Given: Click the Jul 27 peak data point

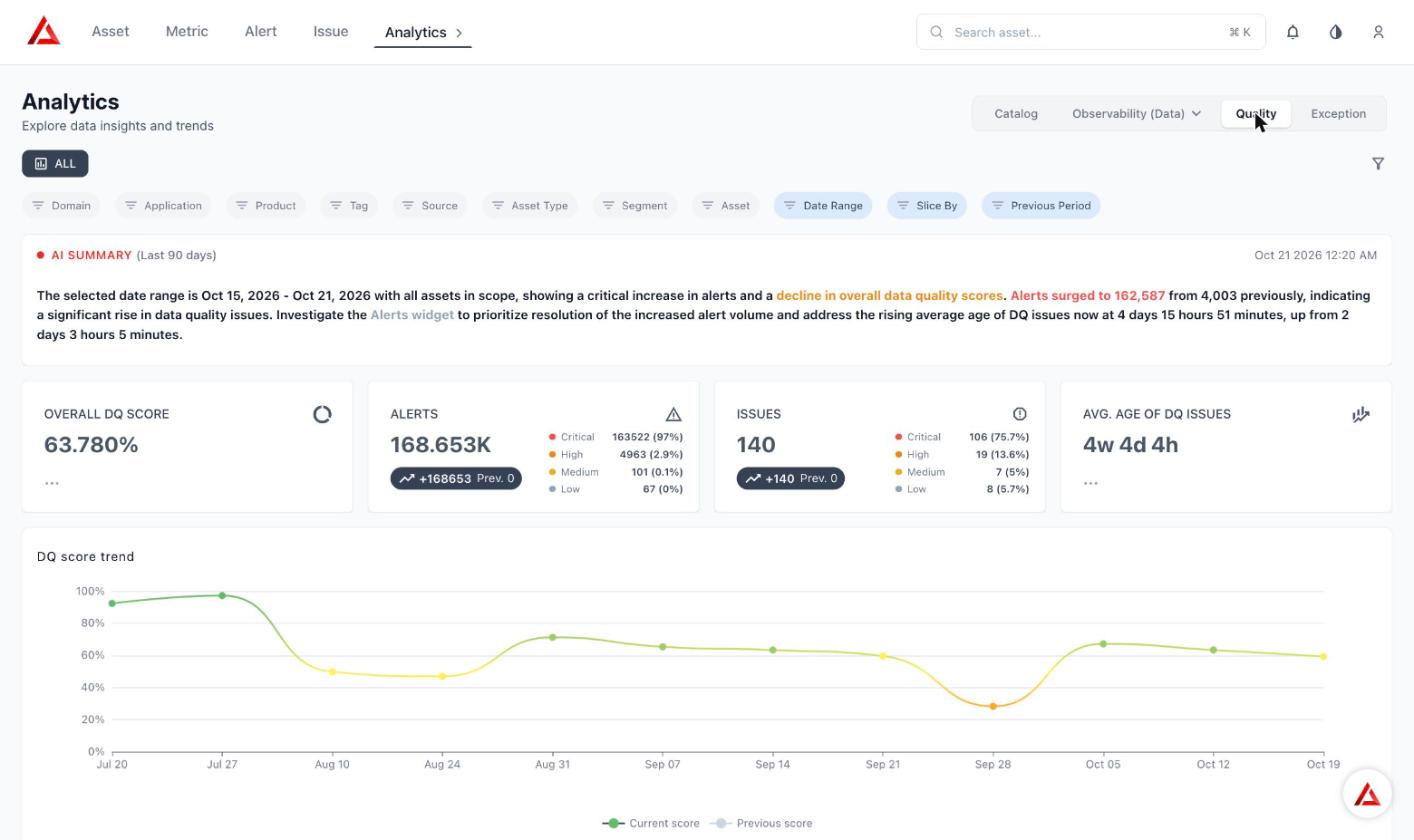Looking at the screenshot, I should (222, 595).
